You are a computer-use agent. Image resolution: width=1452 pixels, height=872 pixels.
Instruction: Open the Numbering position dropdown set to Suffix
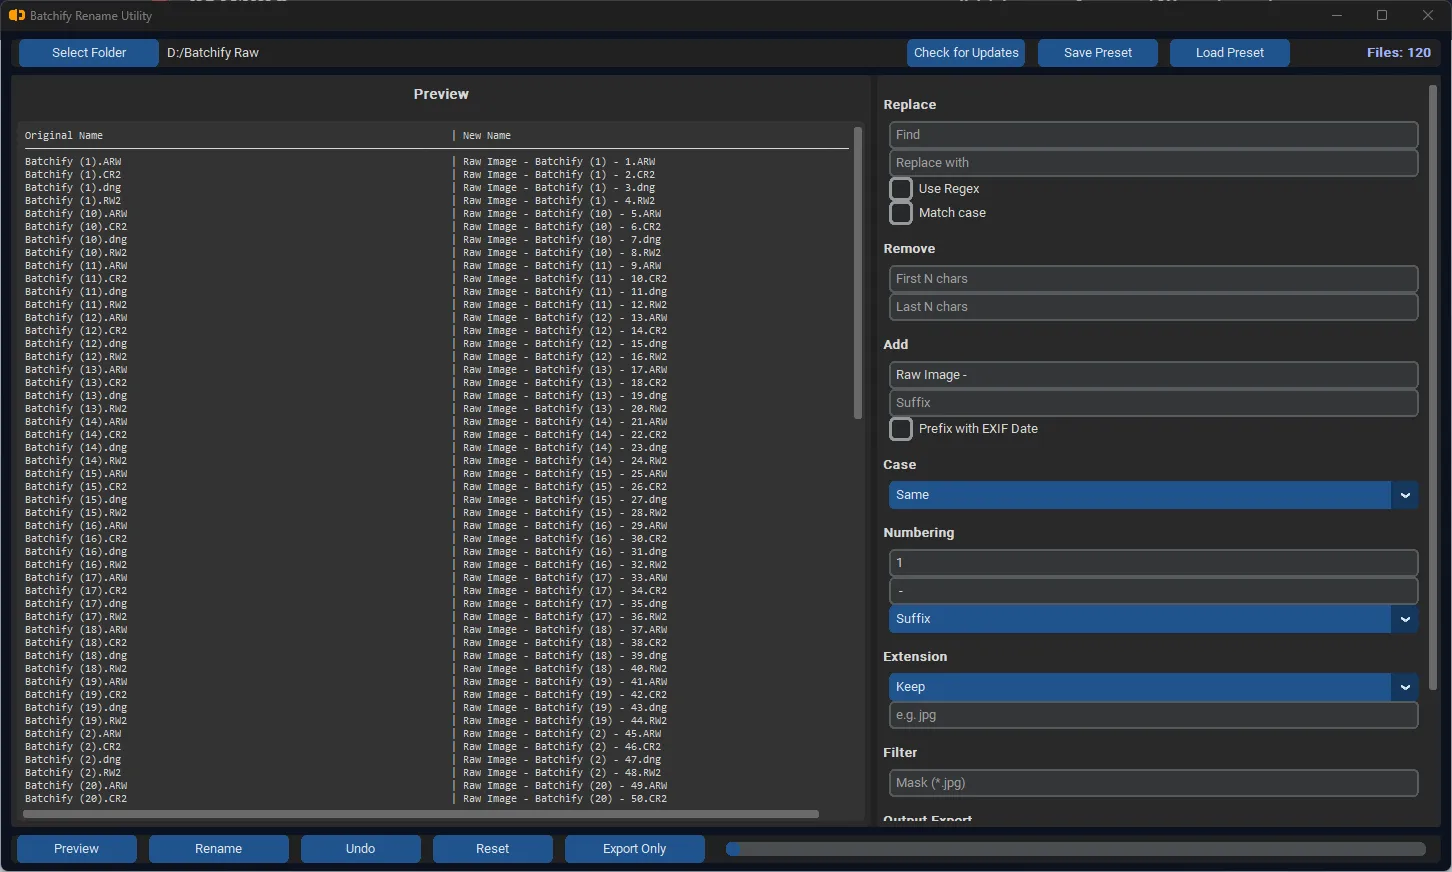tap(1152, 619)
